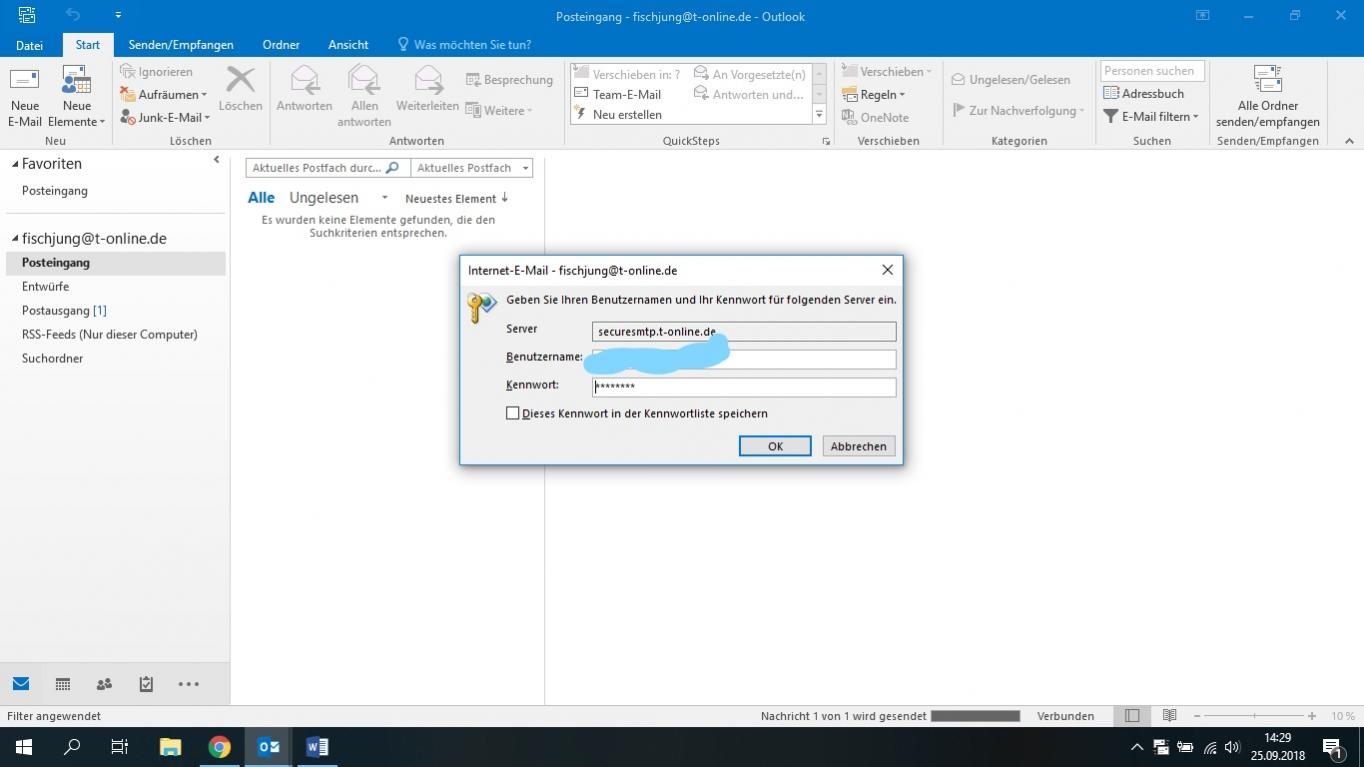This screenshot has height=767, width=1364.
Task: Click Abbrechen in the password dialog
Action: 858,446
